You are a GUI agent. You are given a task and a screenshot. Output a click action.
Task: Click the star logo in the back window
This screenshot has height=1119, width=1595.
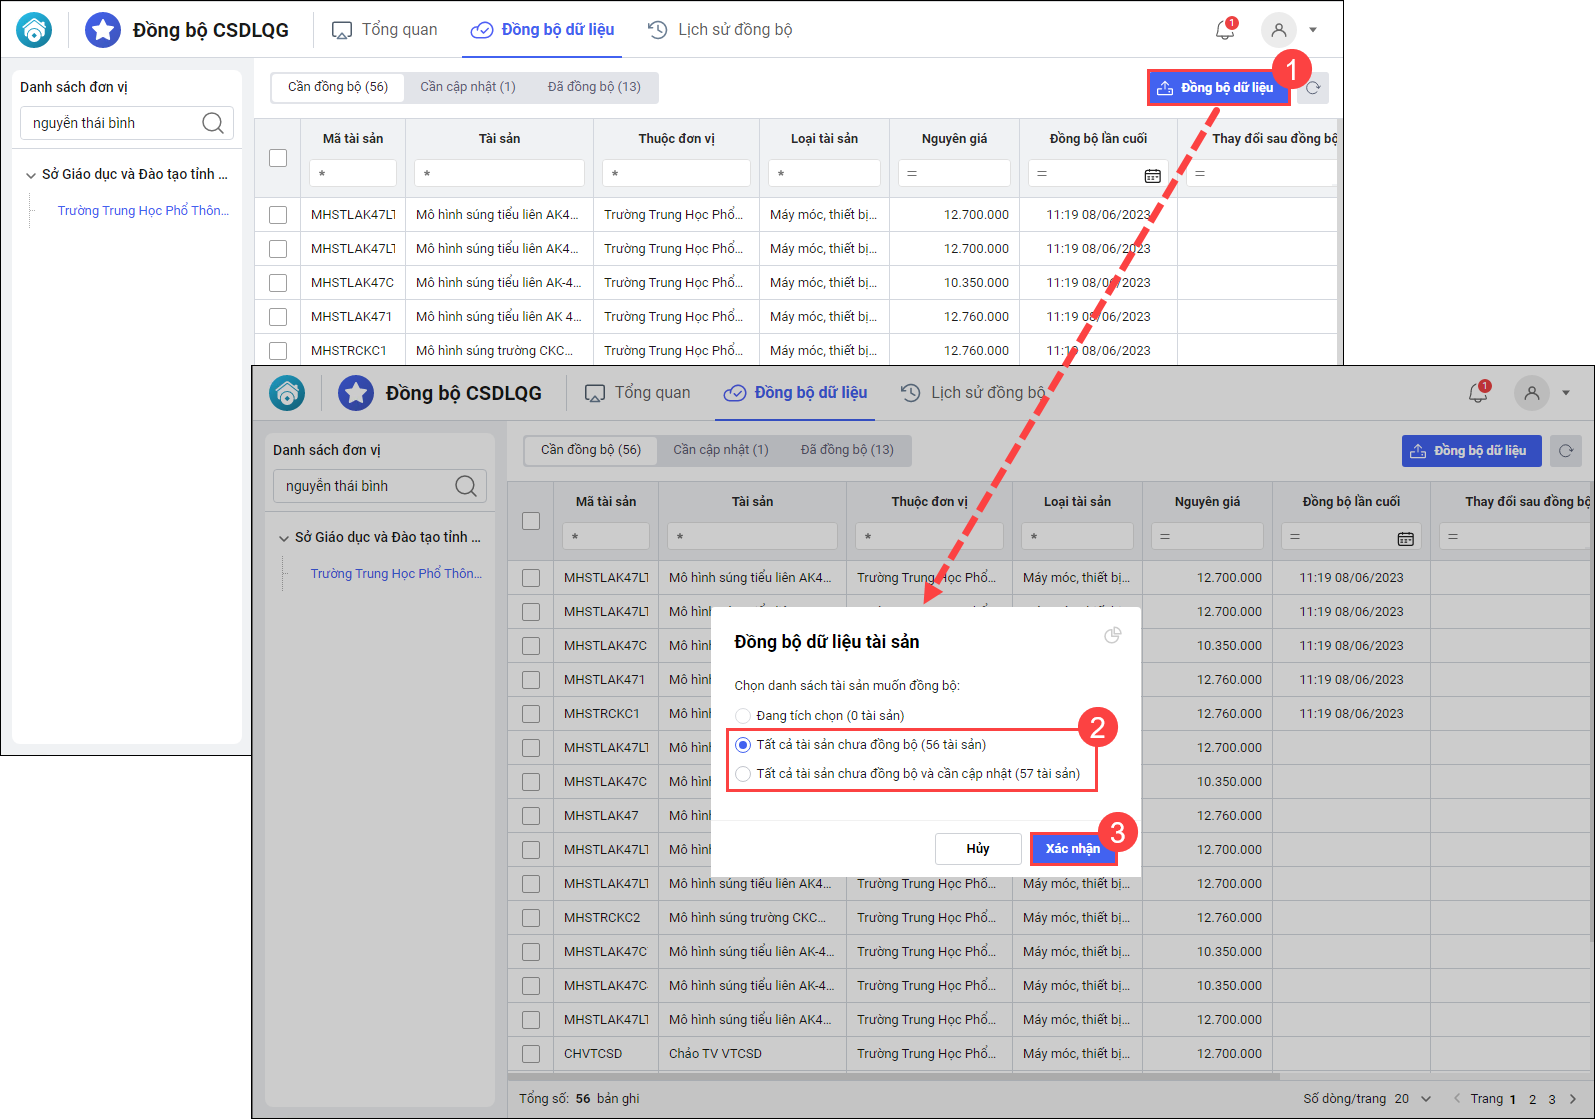[103, 30]
